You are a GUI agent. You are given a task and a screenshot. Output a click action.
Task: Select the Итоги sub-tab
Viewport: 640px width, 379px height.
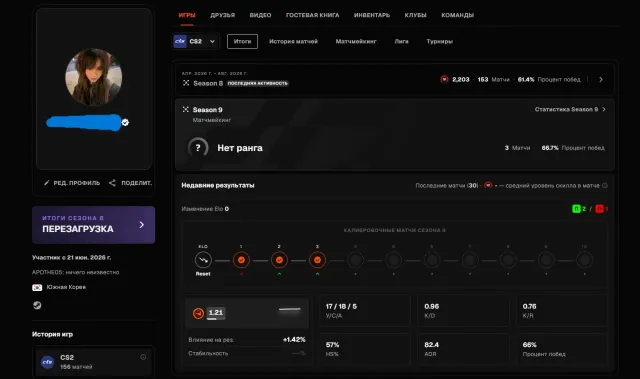point(242,41)
